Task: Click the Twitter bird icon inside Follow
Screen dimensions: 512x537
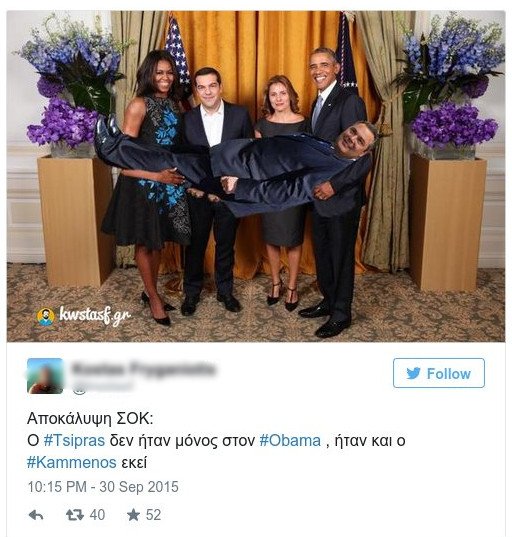Action: pos(413,373)
